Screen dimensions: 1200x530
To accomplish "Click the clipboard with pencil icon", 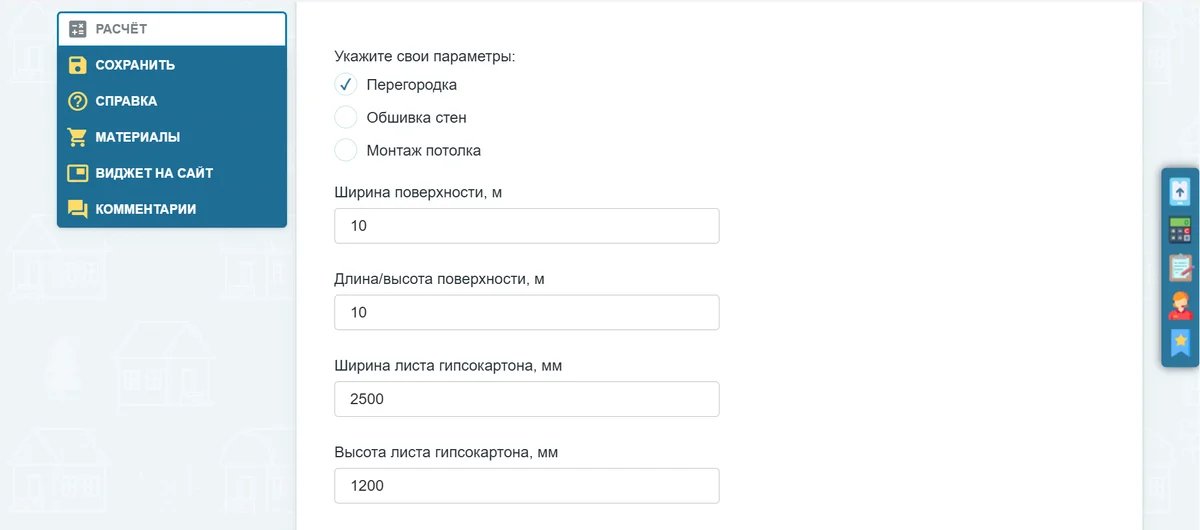I will [1181, 267].
